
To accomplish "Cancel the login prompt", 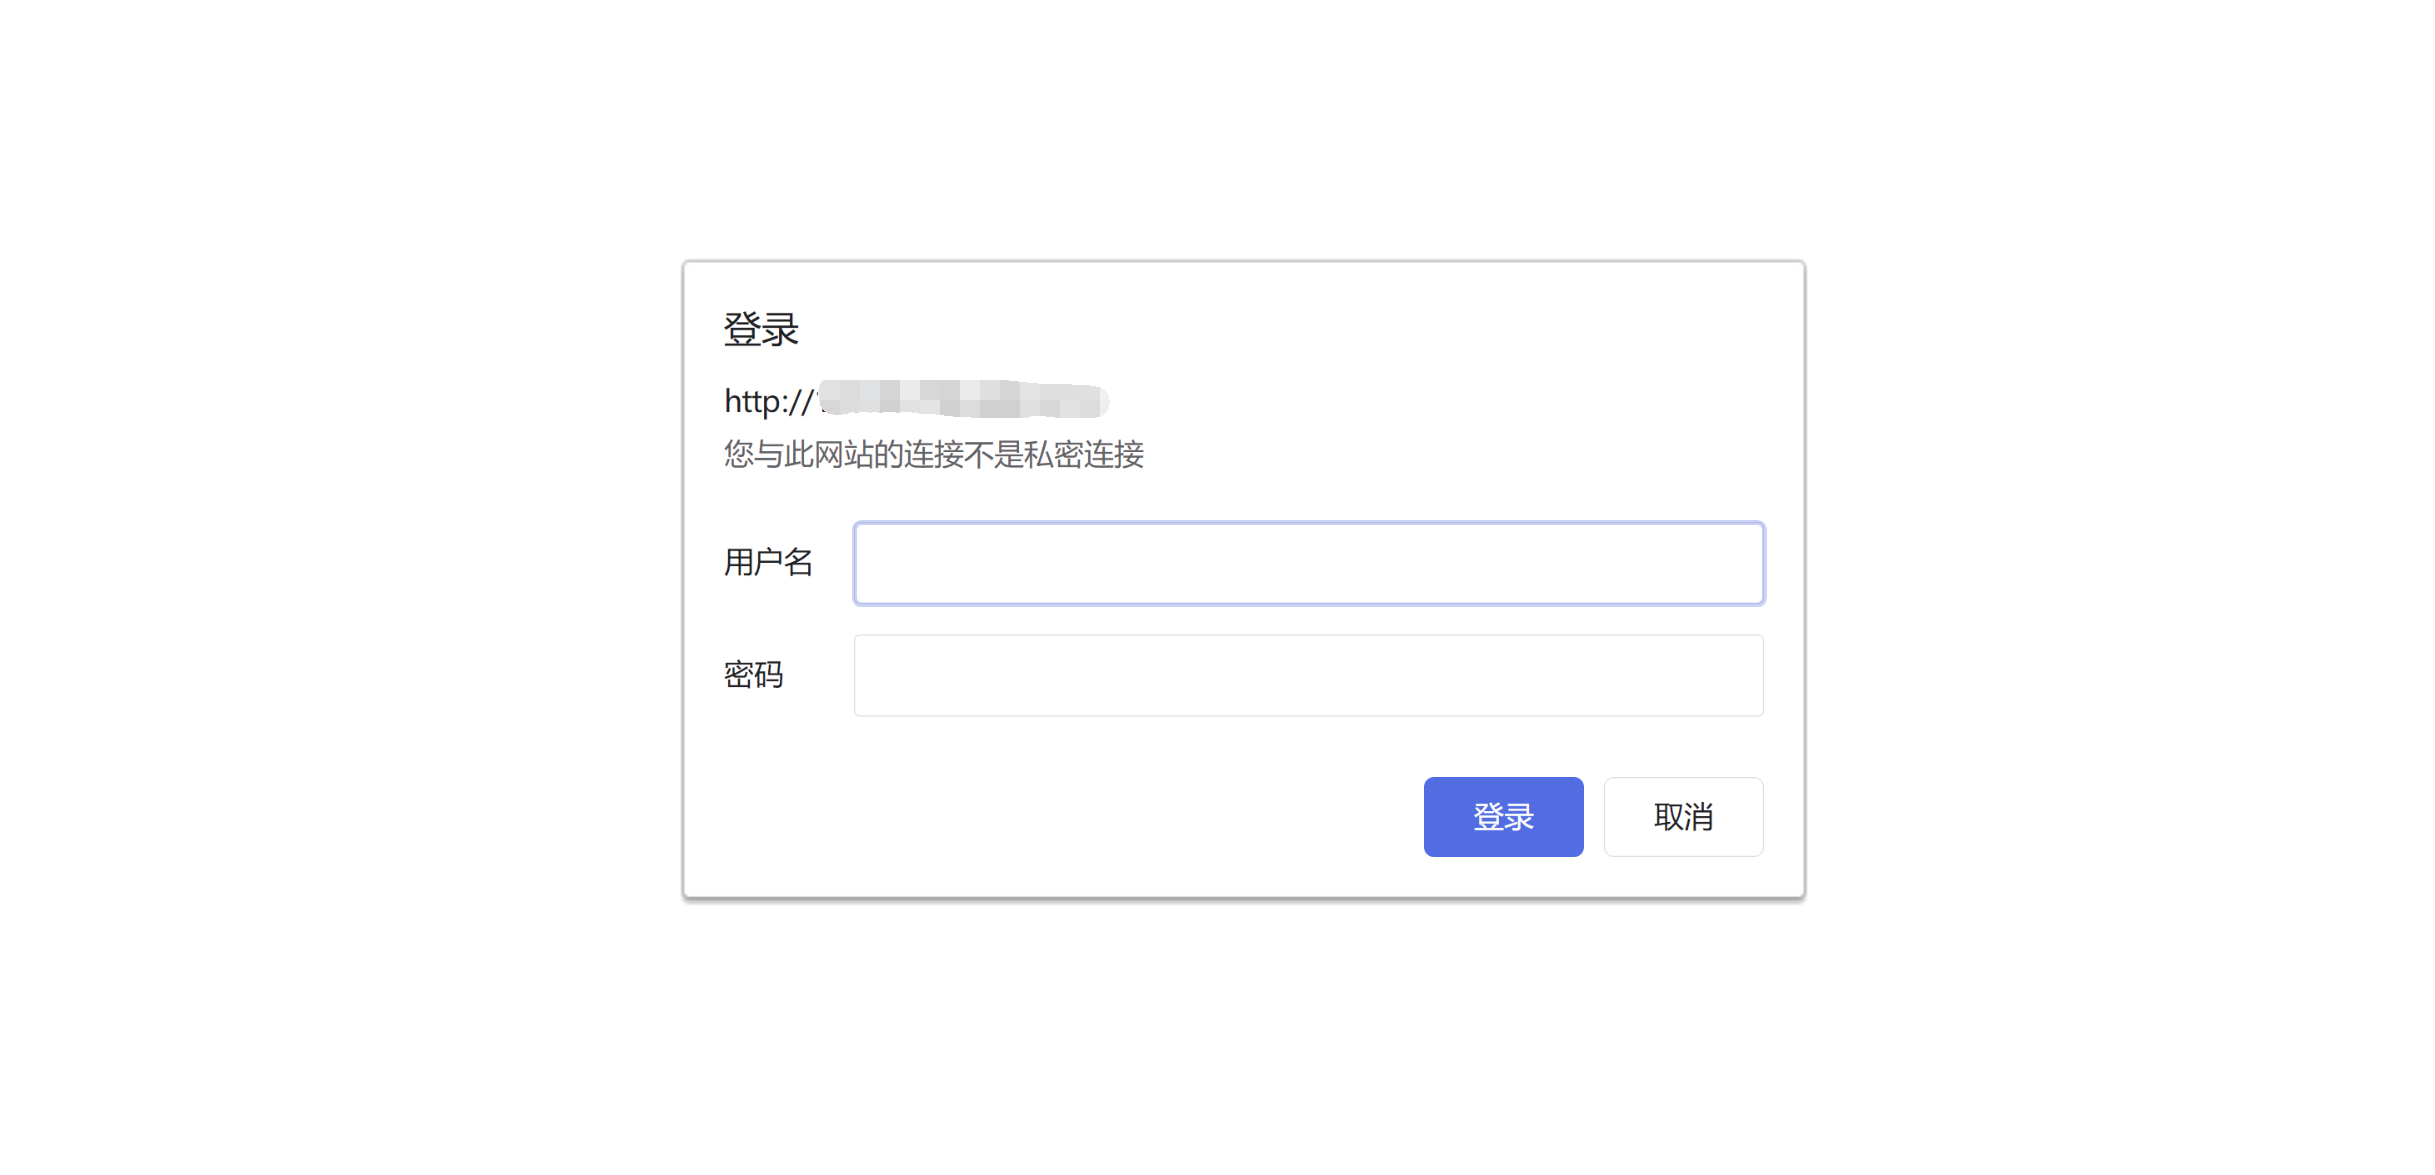I will click(x=1683, y=817).
